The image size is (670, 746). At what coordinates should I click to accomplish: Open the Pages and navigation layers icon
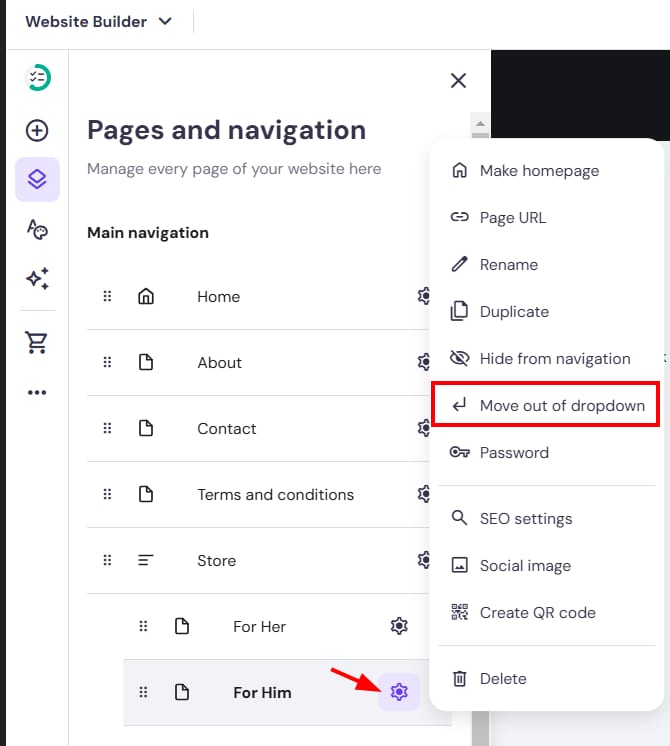pyautogui.click(x=37, y=180)
